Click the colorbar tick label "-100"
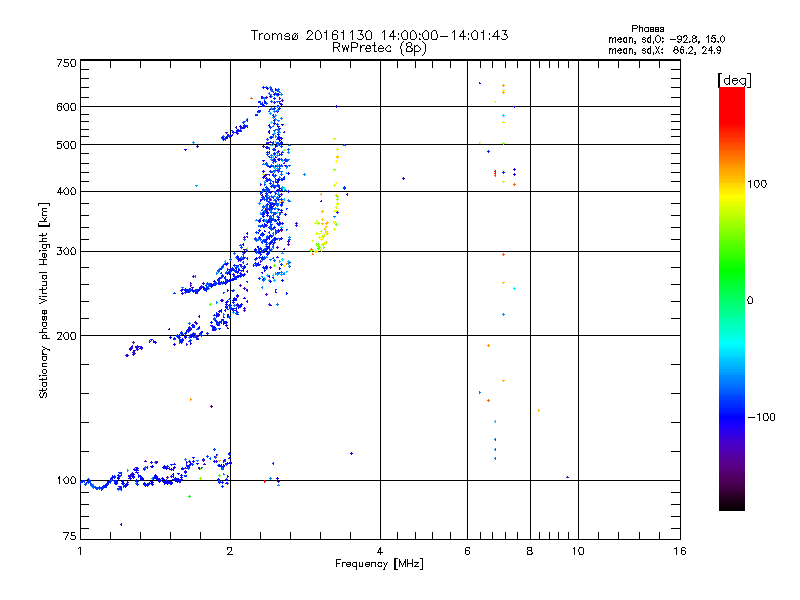This screenshot has width=800, height=600. point(761,417)
